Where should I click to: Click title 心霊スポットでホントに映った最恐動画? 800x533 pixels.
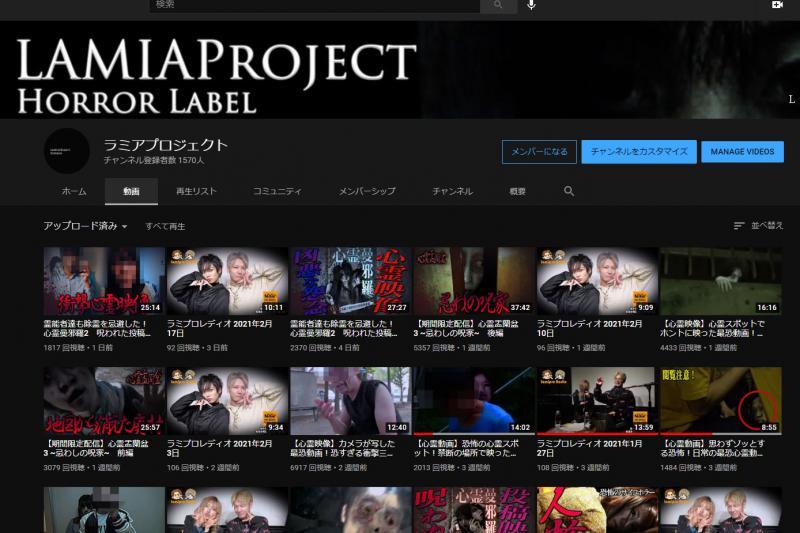pyautogui.click(x=713, y=328)
